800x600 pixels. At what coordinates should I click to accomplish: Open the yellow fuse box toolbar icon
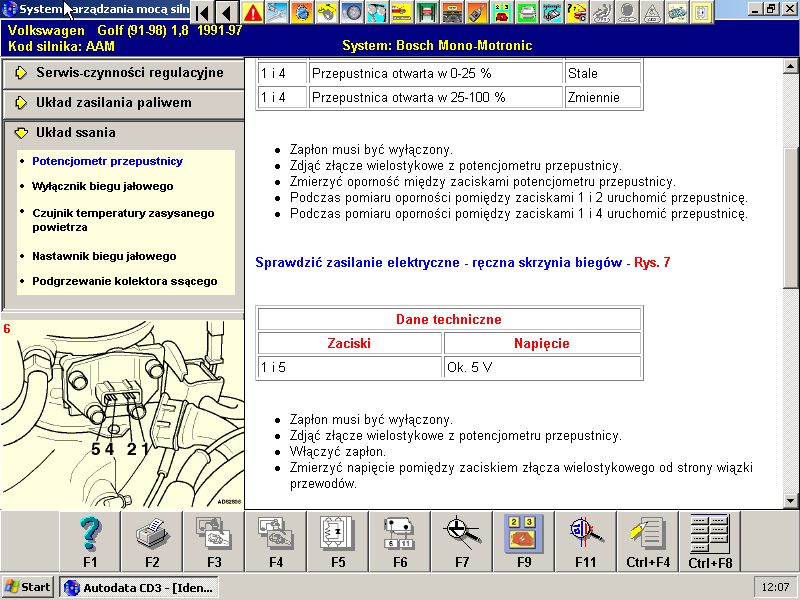[x=702, y=12]
